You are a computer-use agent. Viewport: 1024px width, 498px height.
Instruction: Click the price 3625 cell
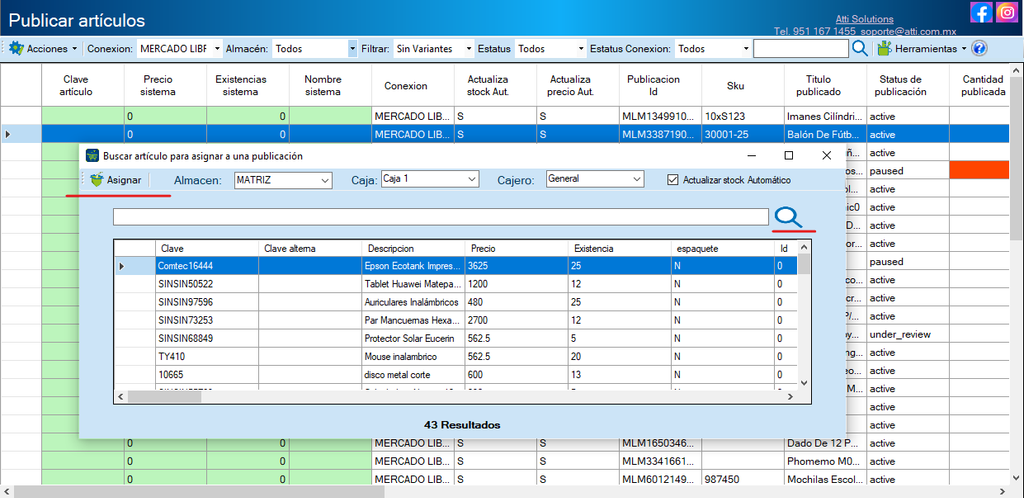pos(517,266)
